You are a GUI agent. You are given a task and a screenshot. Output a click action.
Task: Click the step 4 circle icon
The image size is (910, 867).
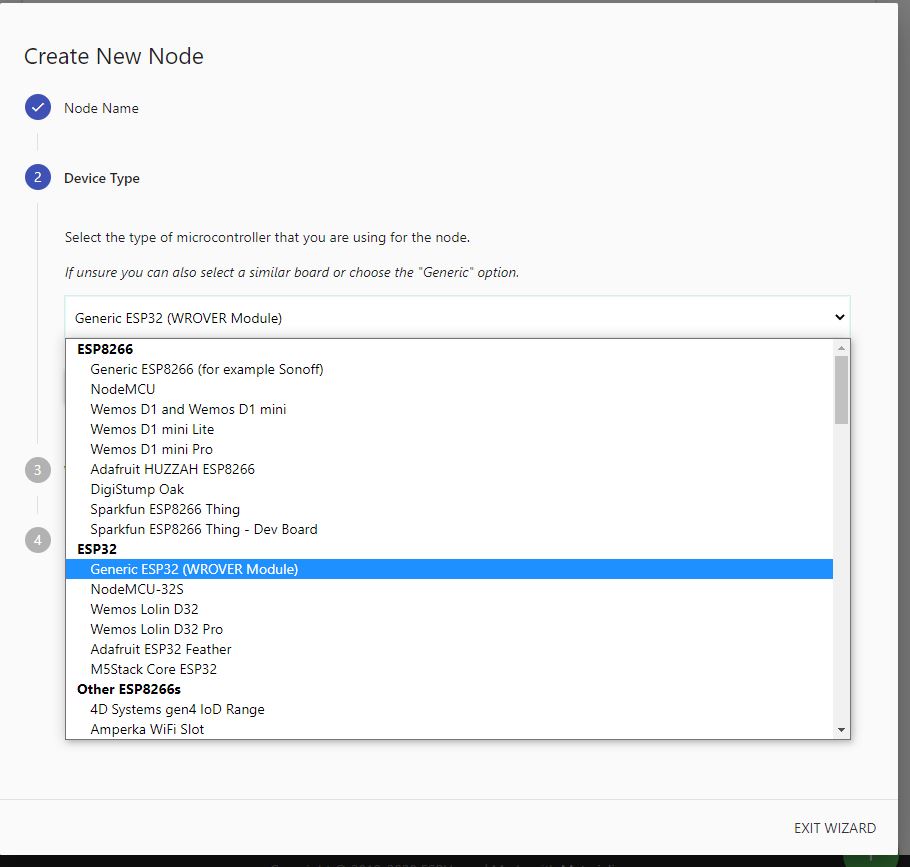click(38, 540)
